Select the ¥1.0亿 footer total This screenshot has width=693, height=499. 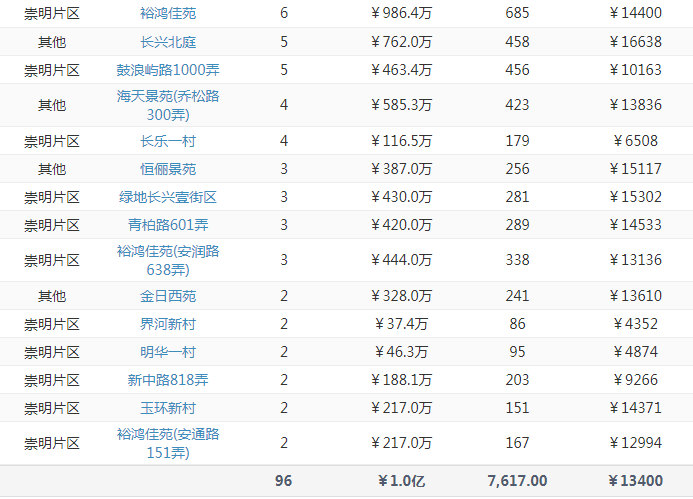401,481
